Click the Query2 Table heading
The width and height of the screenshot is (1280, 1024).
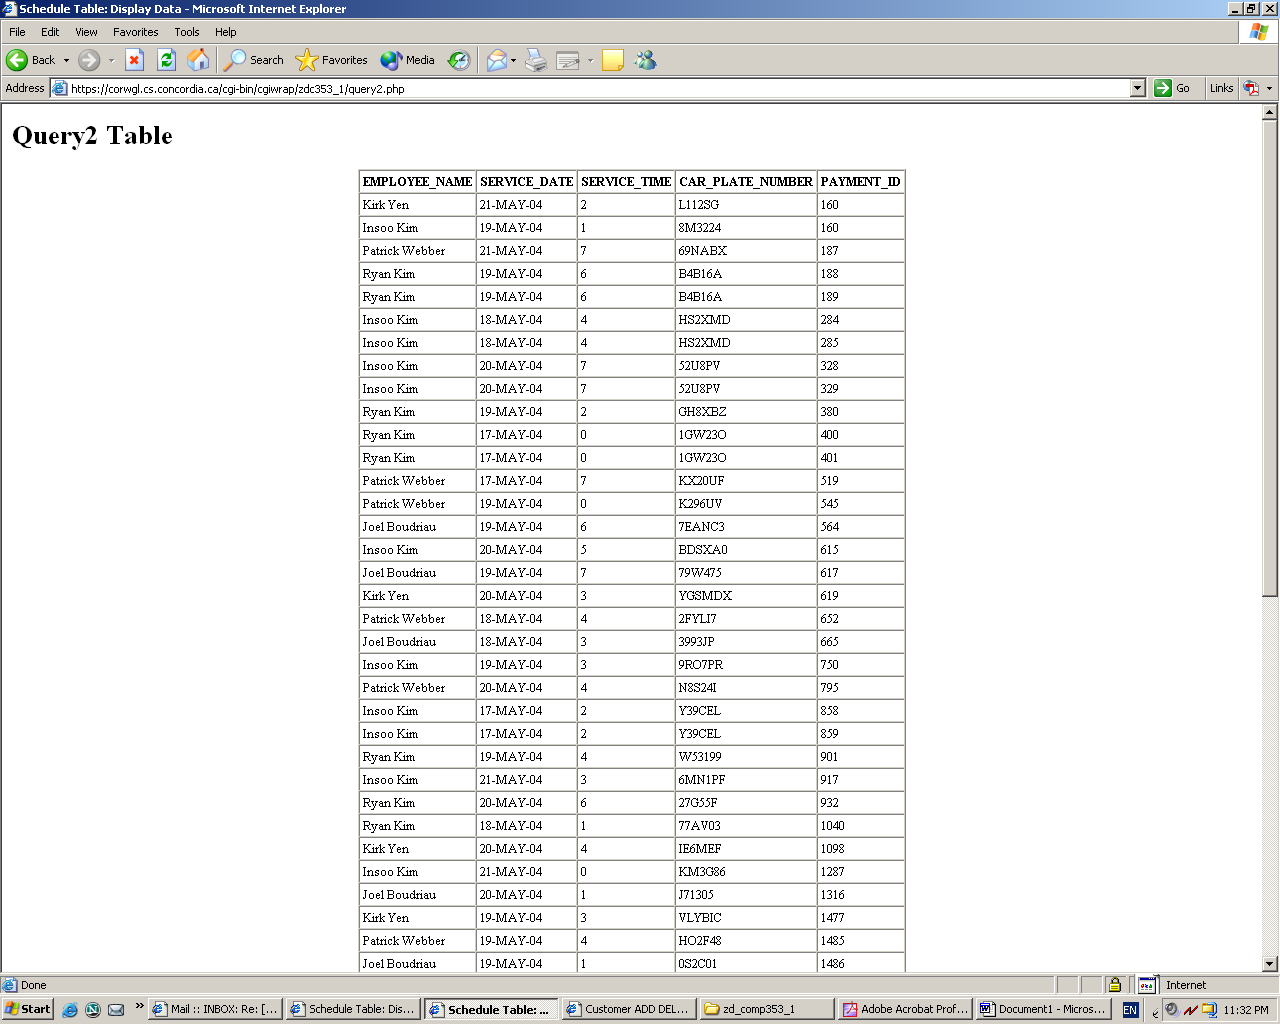click(92, 136)
